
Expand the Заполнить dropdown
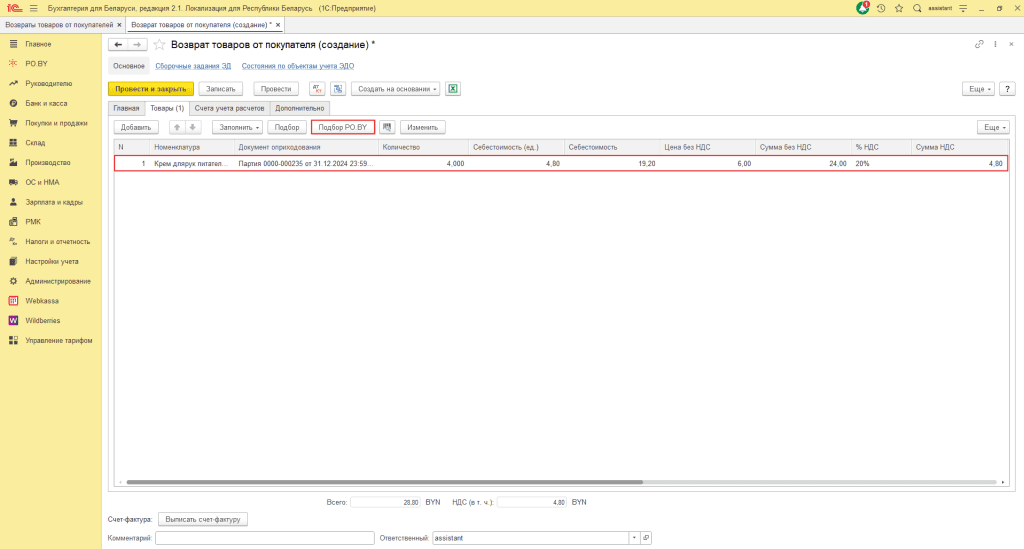(237, 127)
